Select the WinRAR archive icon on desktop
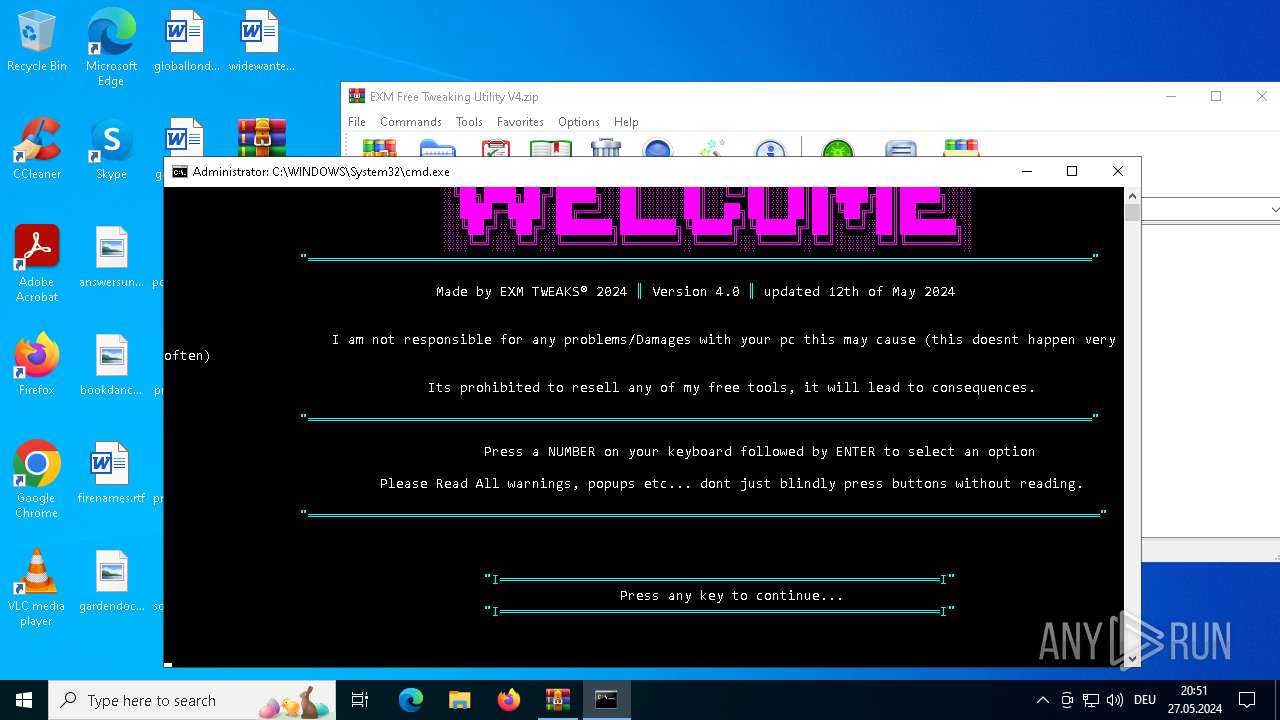 pos(262,138)
